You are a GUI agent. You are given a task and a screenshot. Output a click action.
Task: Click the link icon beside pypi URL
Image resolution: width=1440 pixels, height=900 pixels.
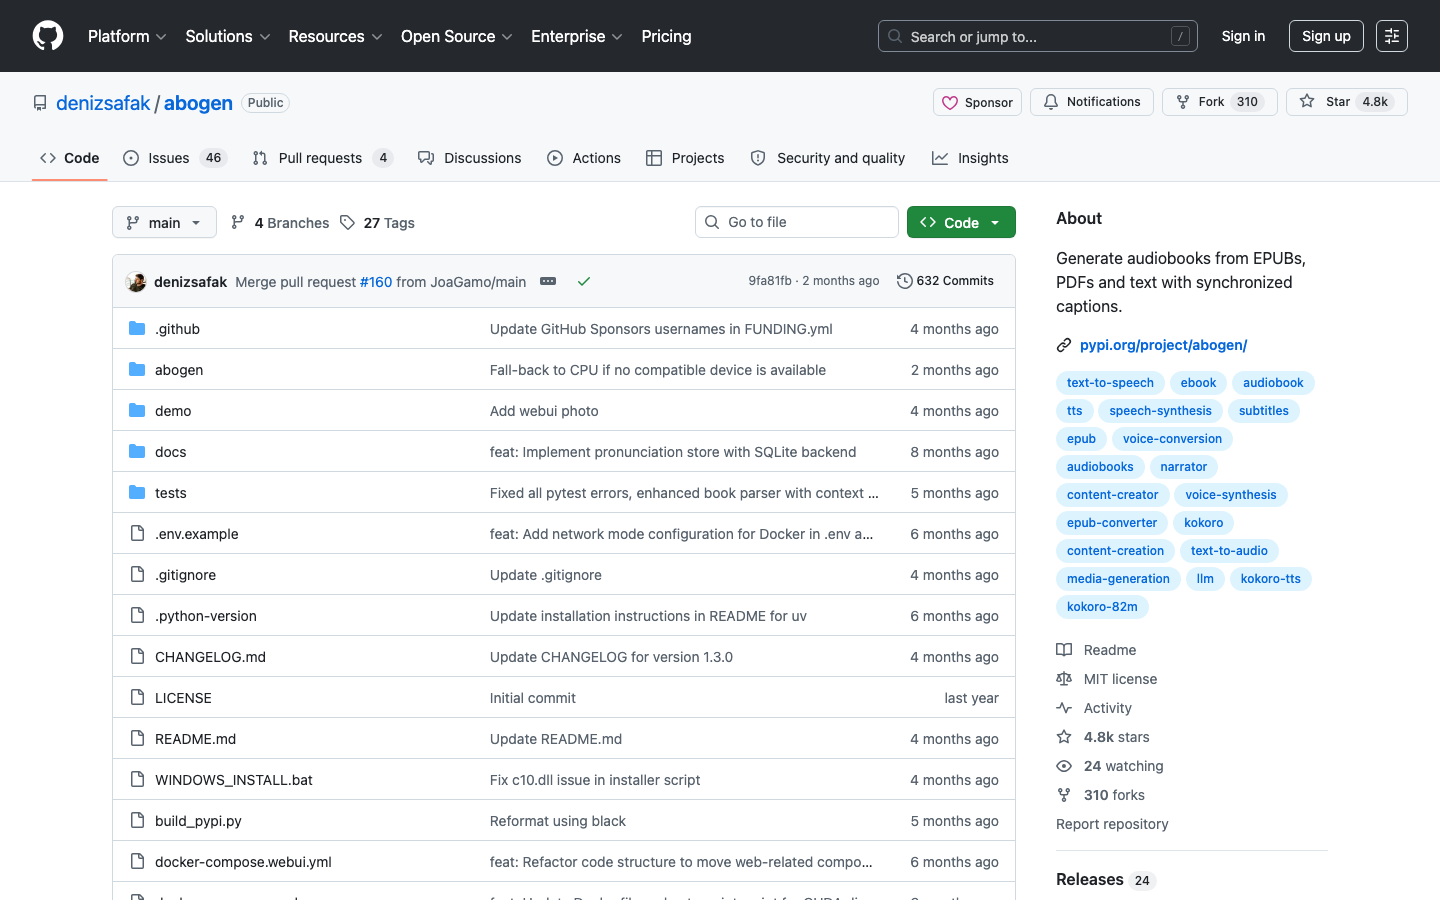pyautogui.click(x=1064, y=345)
